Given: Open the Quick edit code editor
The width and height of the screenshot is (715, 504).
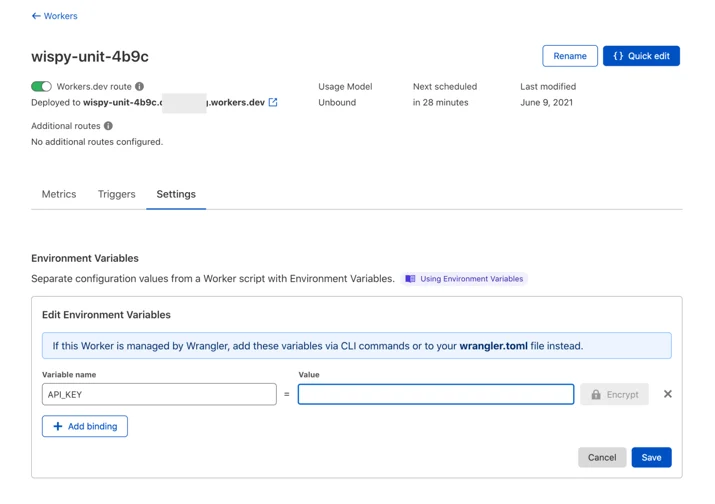Looking at the screenshot, I should [x=641, y=56].
